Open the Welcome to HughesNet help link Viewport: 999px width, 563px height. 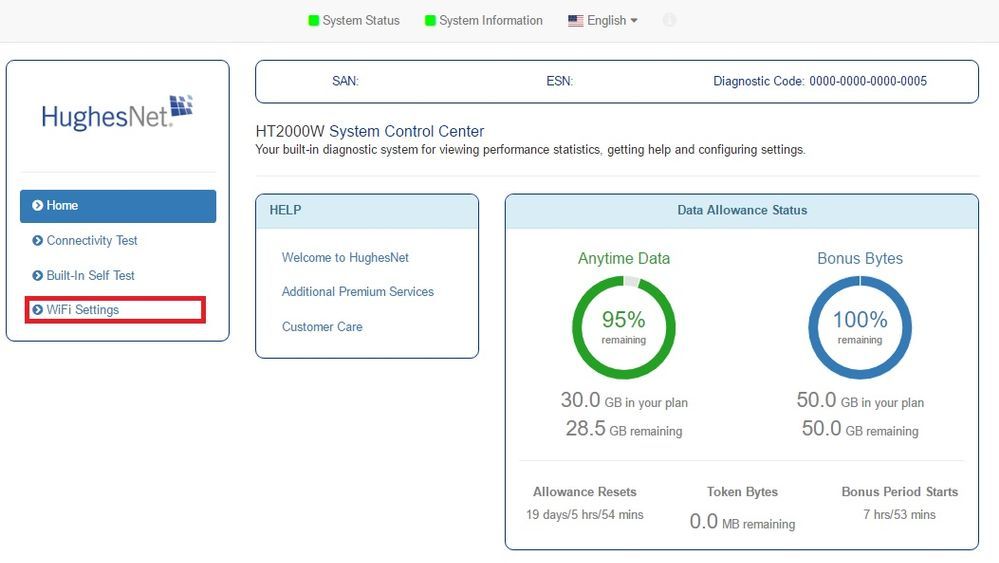point(345,257)
